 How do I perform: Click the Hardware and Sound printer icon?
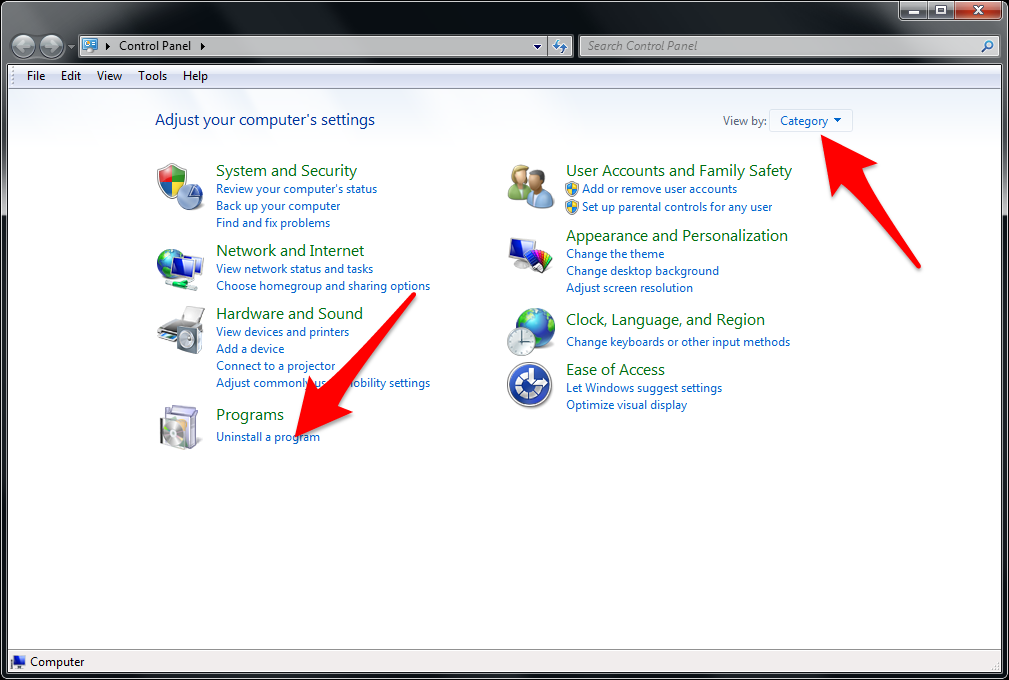180,331
